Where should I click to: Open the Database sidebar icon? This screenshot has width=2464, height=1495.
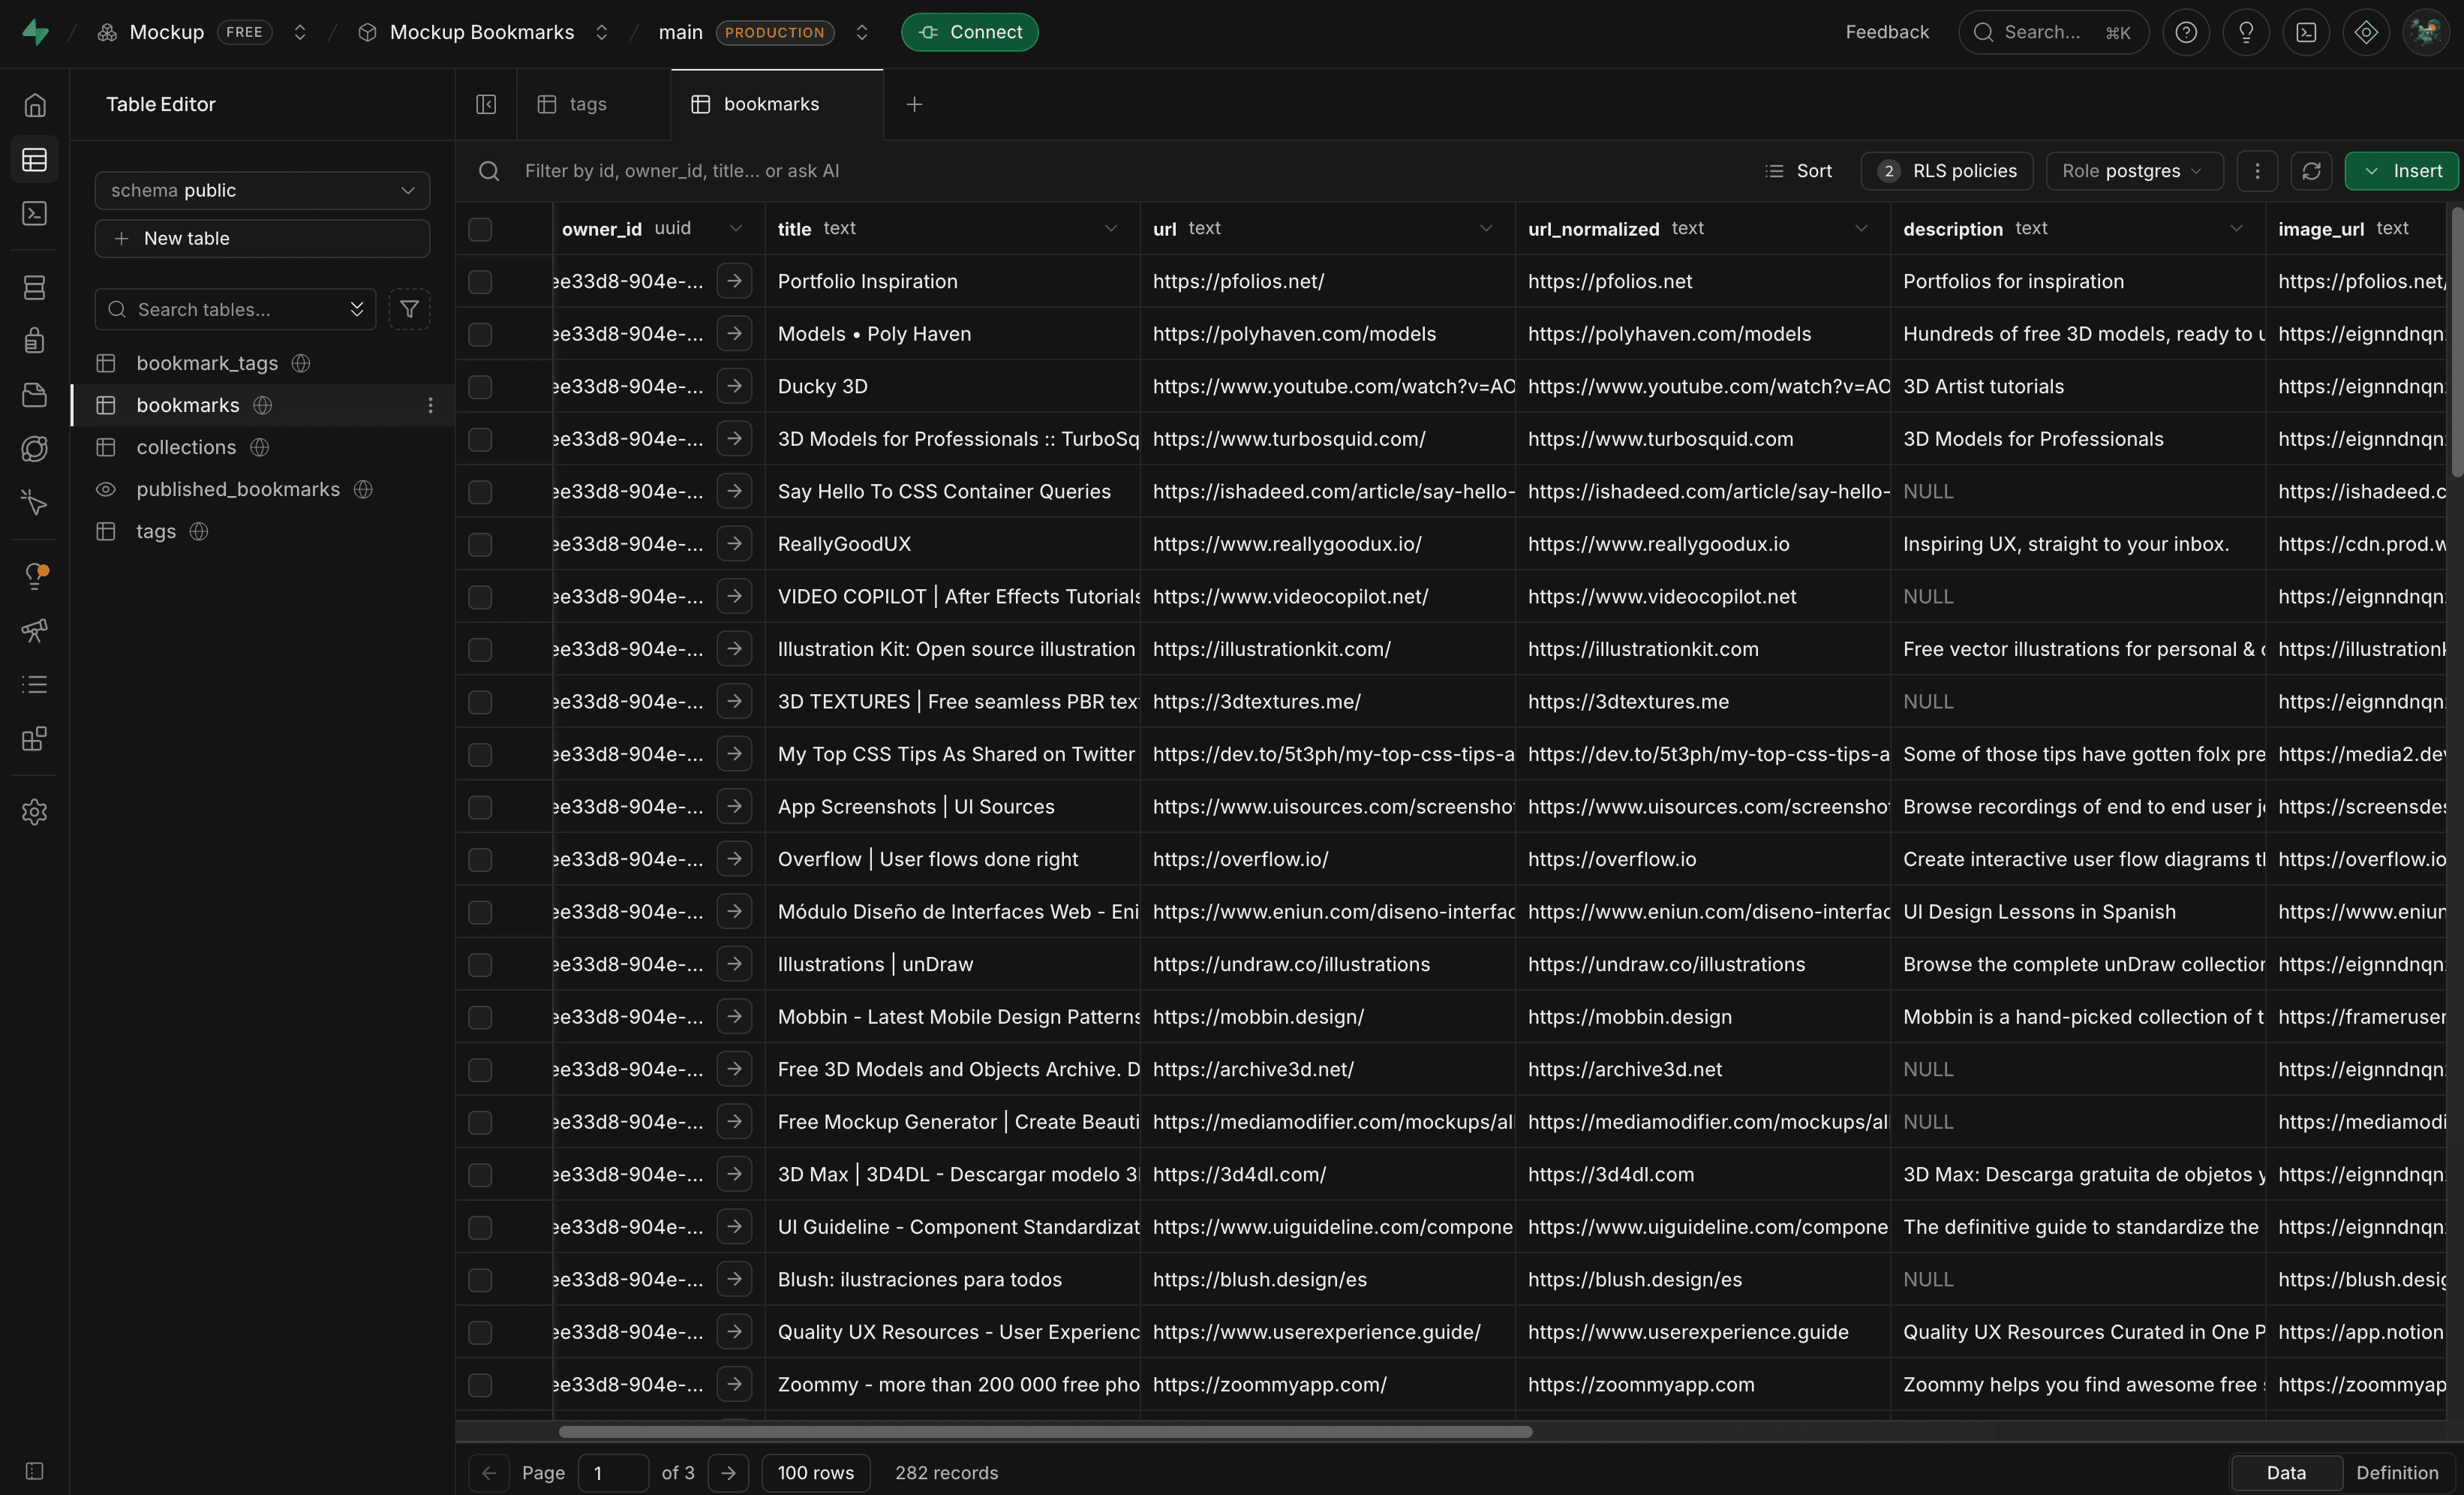coord(35,288)
